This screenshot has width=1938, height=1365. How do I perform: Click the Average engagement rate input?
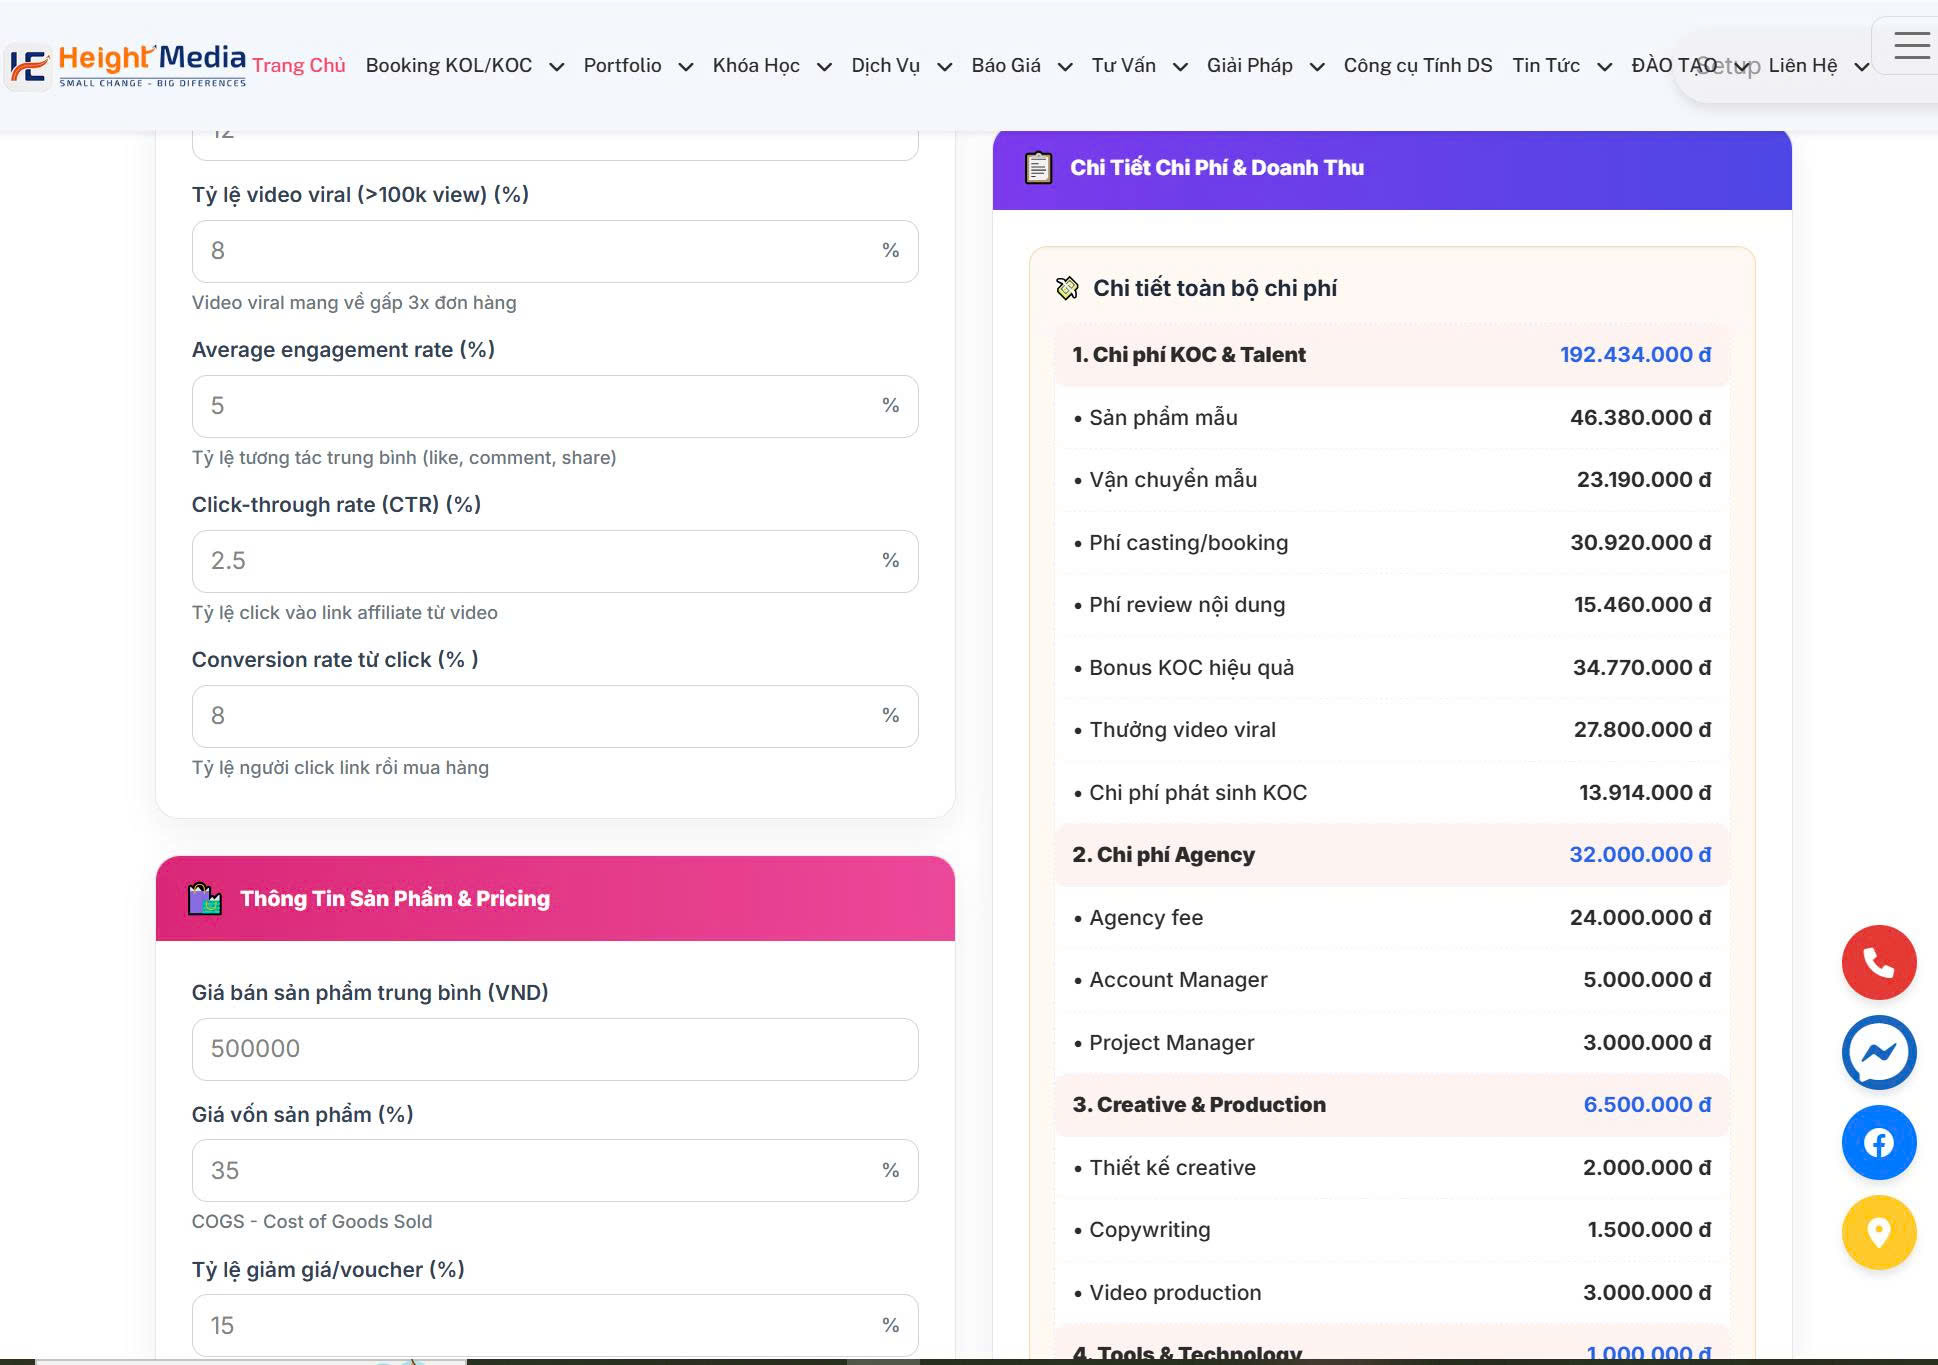coord(540,406)
